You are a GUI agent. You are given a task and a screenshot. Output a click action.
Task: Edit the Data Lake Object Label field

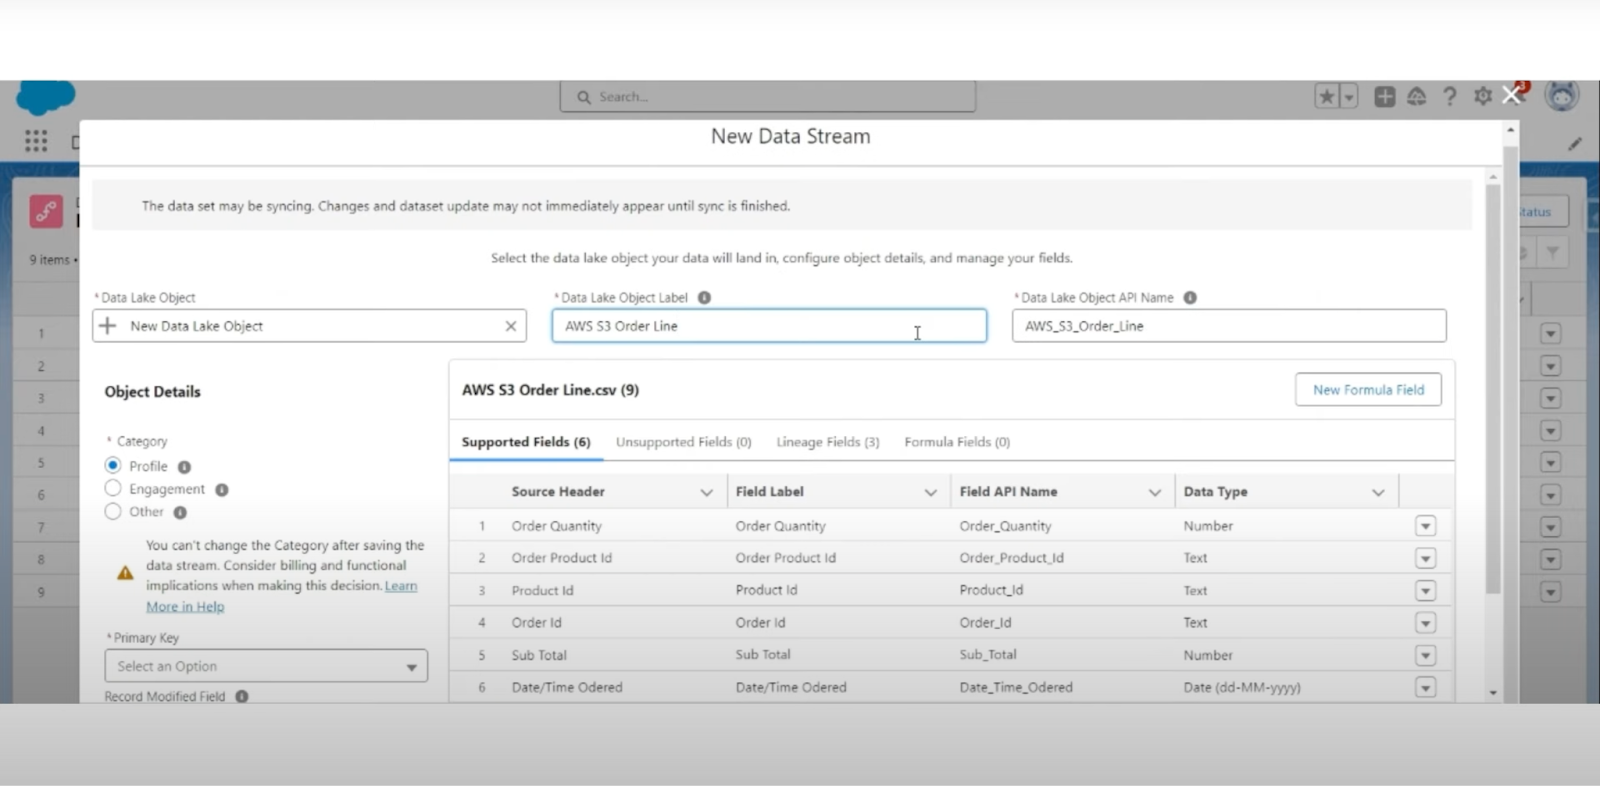click(769, 326)
